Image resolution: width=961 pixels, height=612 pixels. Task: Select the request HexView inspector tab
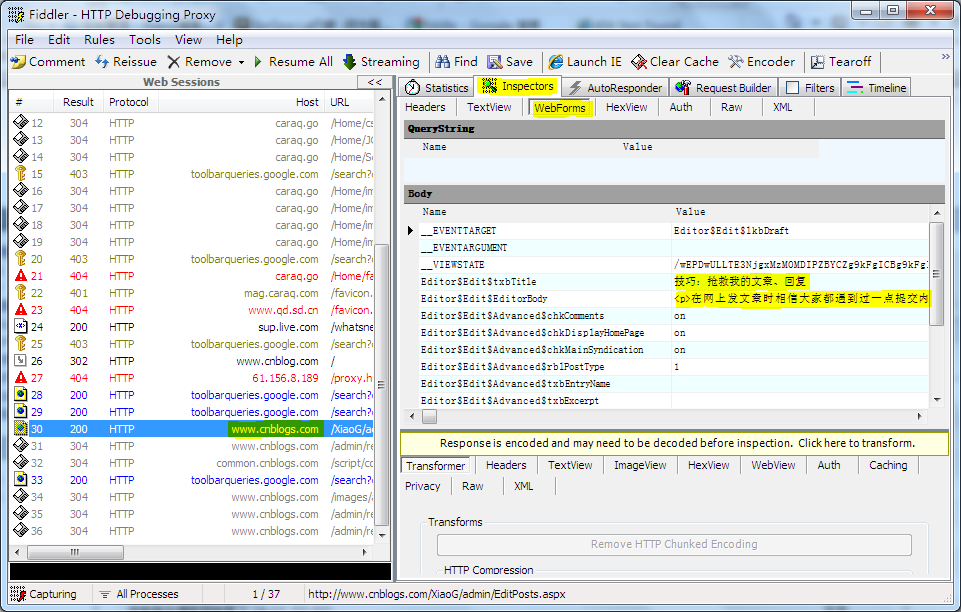pos(626,107)
